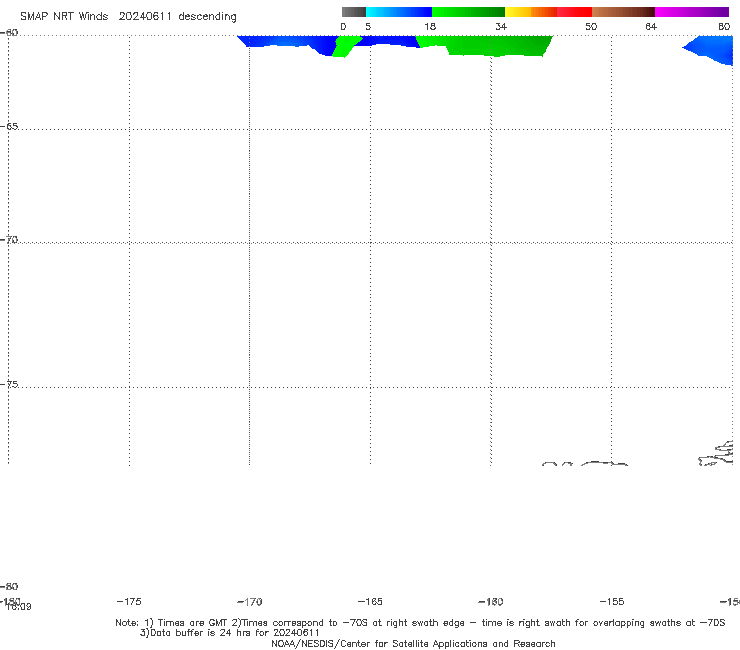Click the color bar scale label '34'

501,27
